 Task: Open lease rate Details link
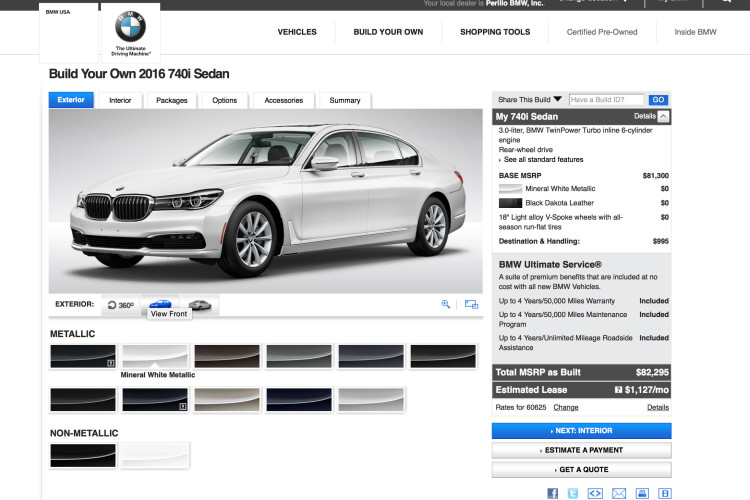point(658,407)
